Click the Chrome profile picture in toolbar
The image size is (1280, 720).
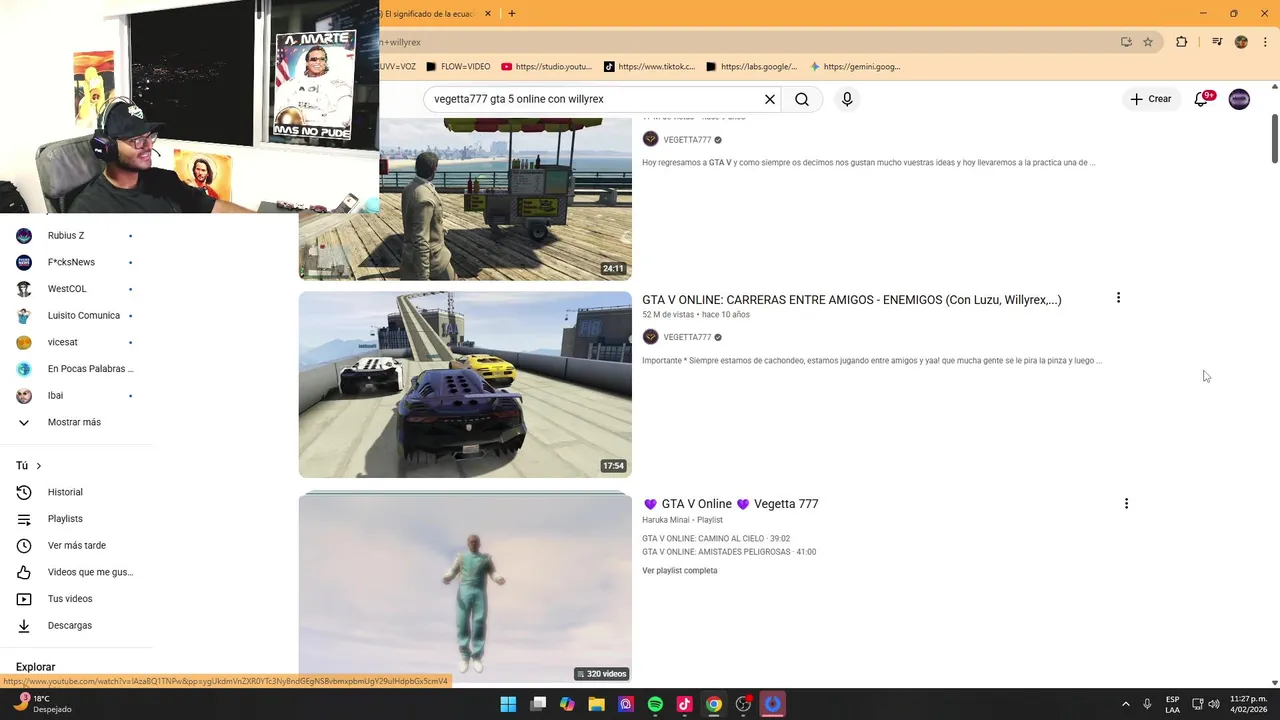(x=1241, y=42)
